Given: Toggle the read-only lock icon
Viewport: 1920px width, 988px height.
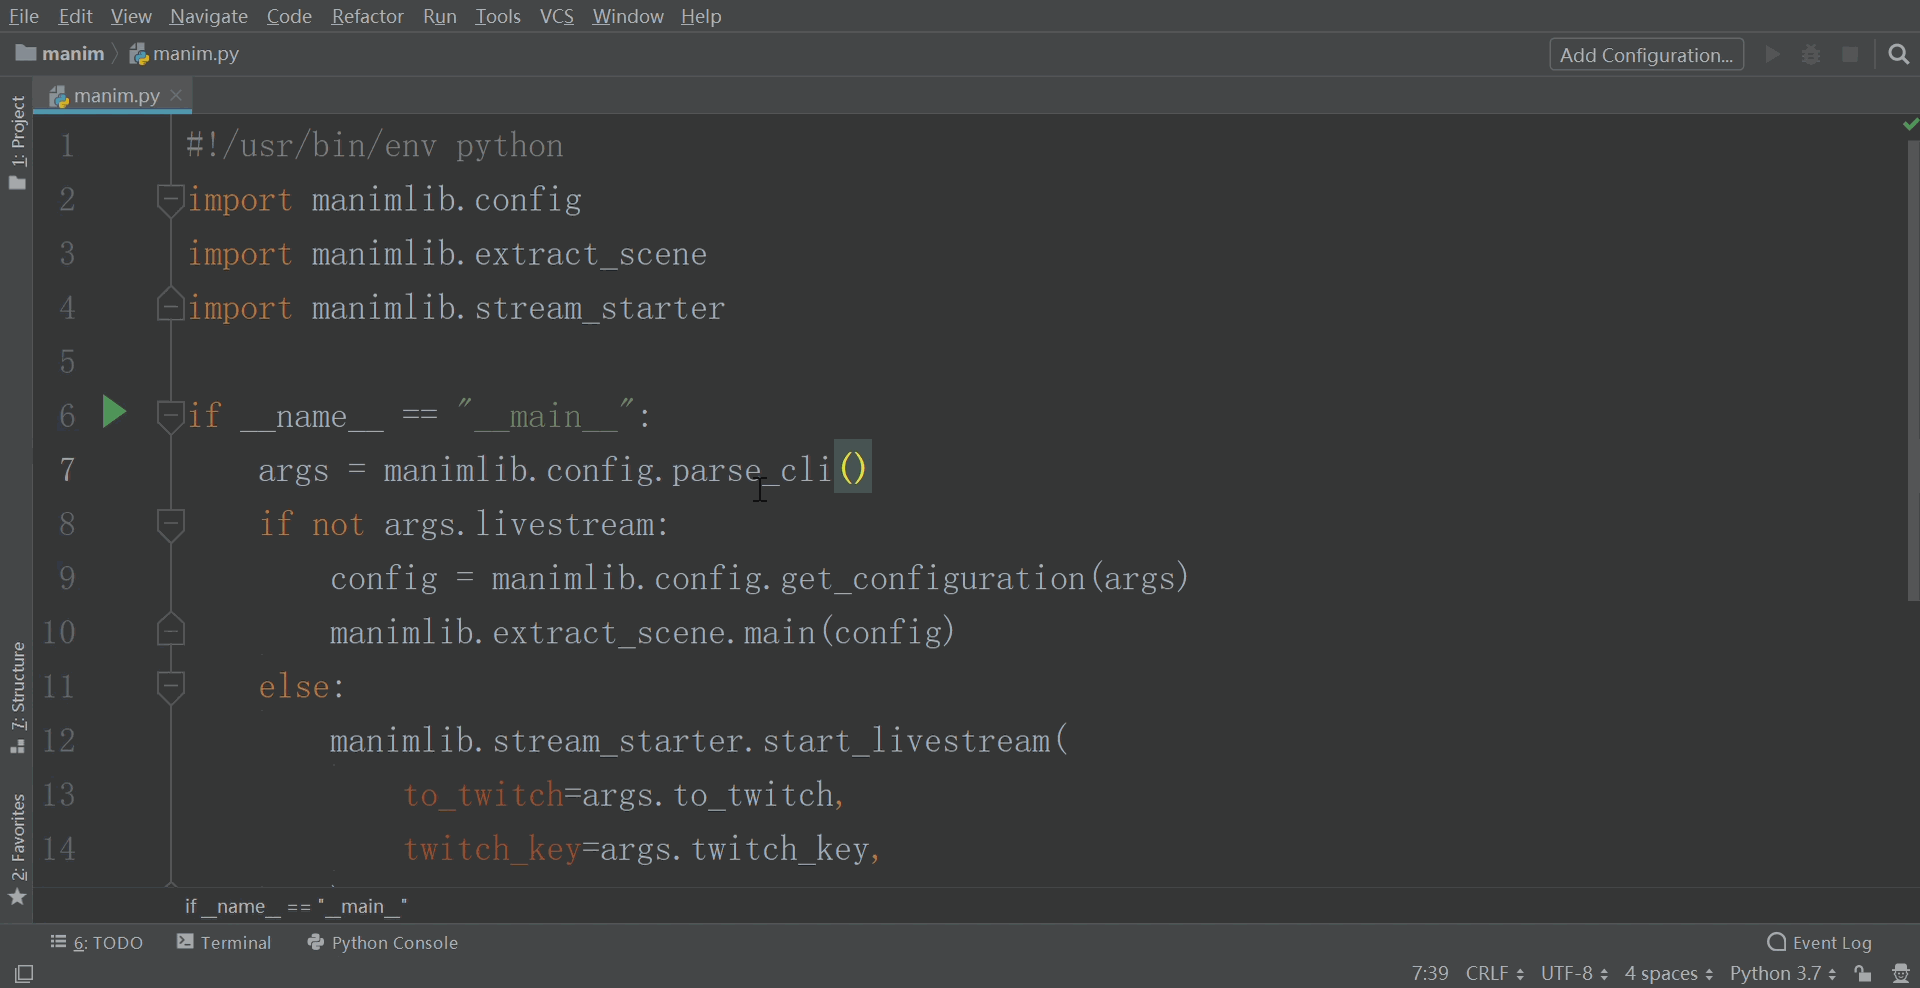Looking at the screenshot, I should click(x=1862, y=973).
